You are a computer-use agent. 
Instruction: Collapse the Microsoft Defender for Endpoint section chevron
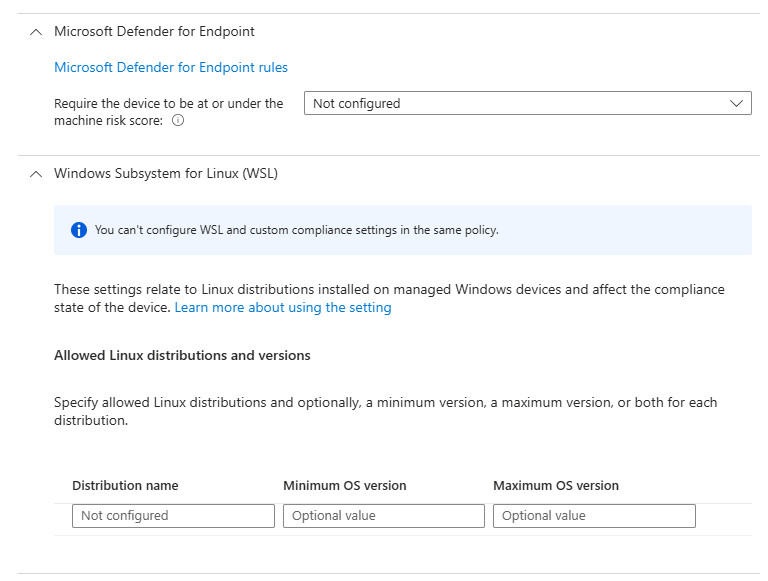pos(36,32)
